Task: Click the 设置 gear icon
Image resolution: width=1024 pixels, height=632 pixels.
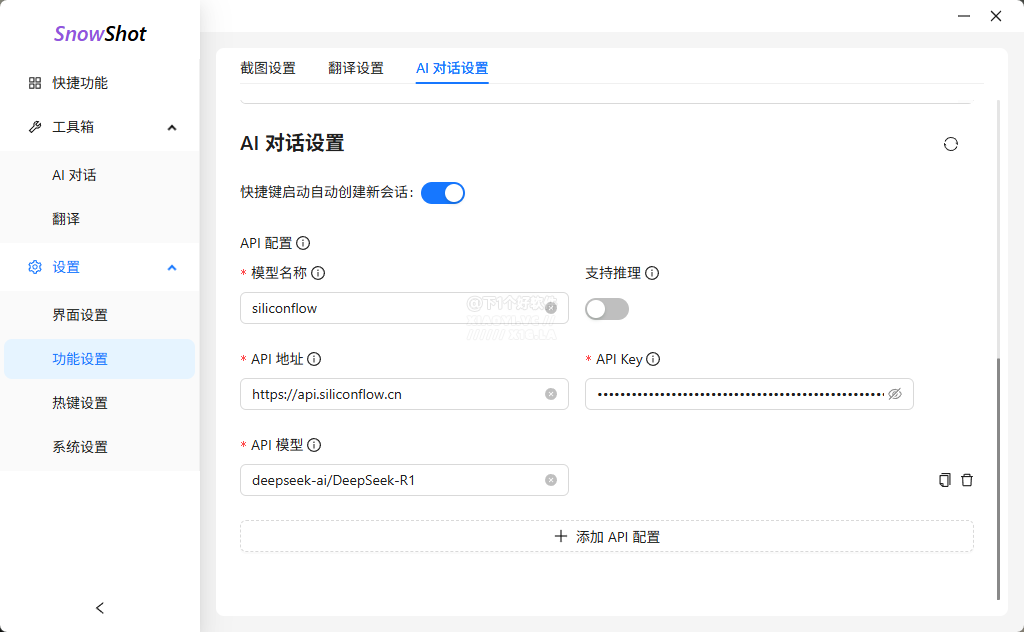Action: click(35, 267)
